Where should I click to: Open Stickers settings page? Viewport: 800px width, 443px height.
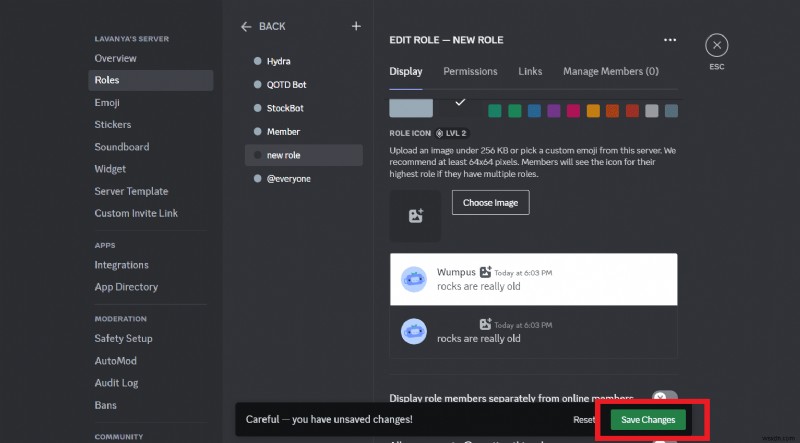[151, 125]
